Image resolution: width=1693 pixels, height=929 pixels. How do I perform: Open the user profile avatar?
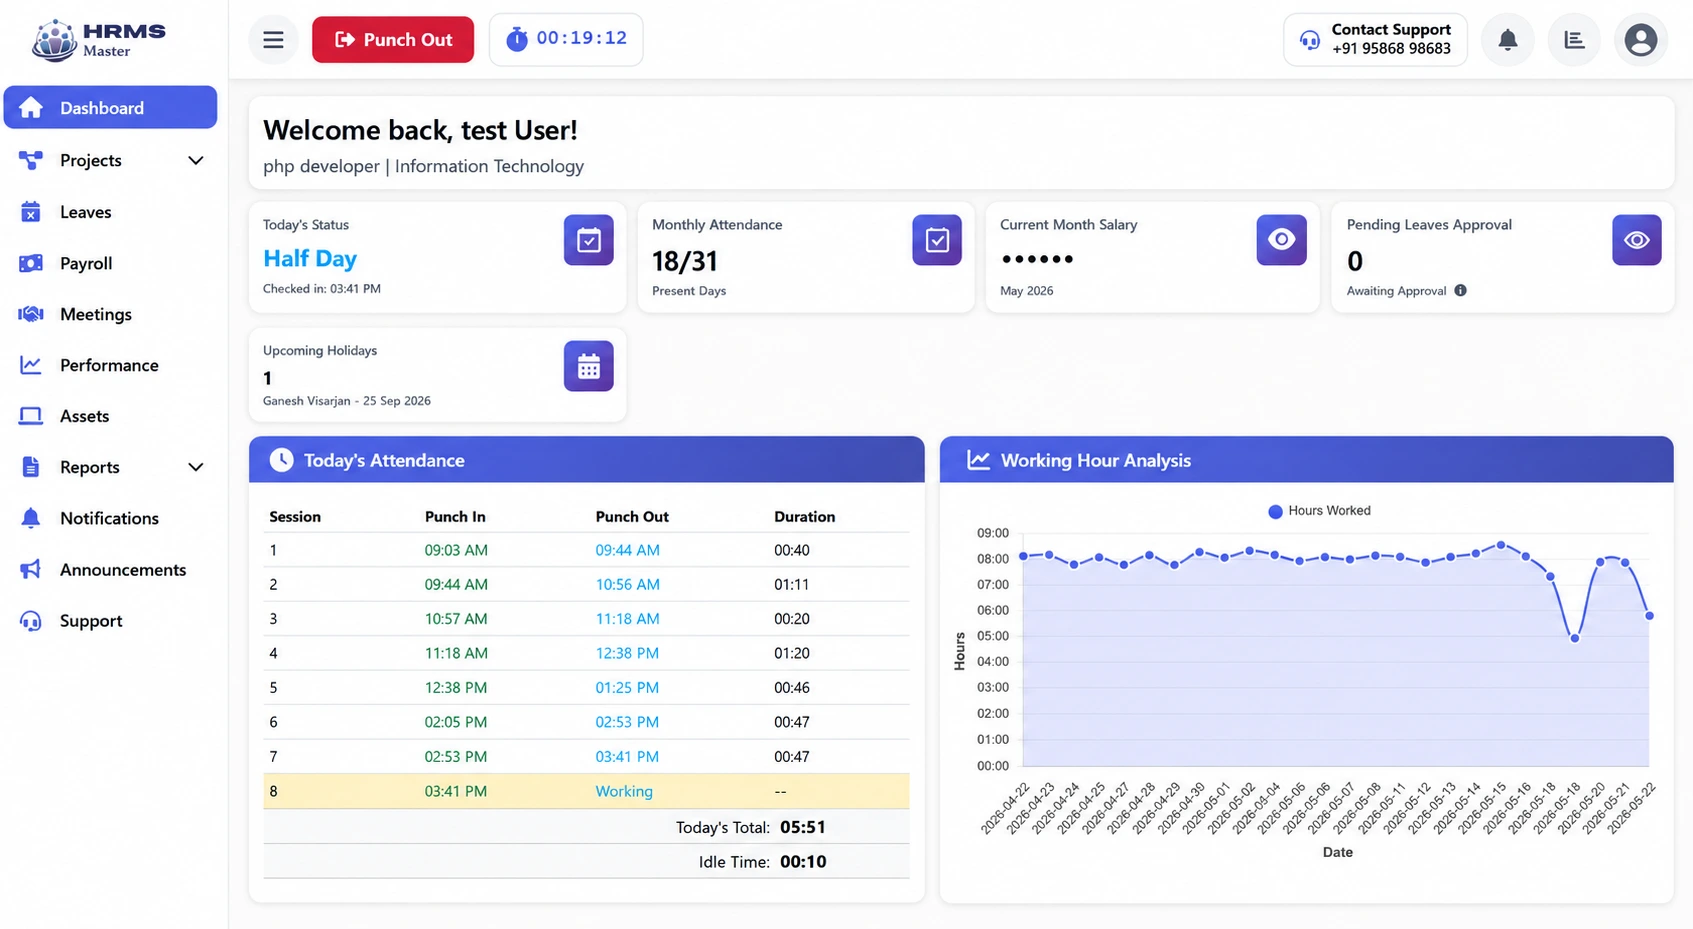click(x=1641, y=40)
